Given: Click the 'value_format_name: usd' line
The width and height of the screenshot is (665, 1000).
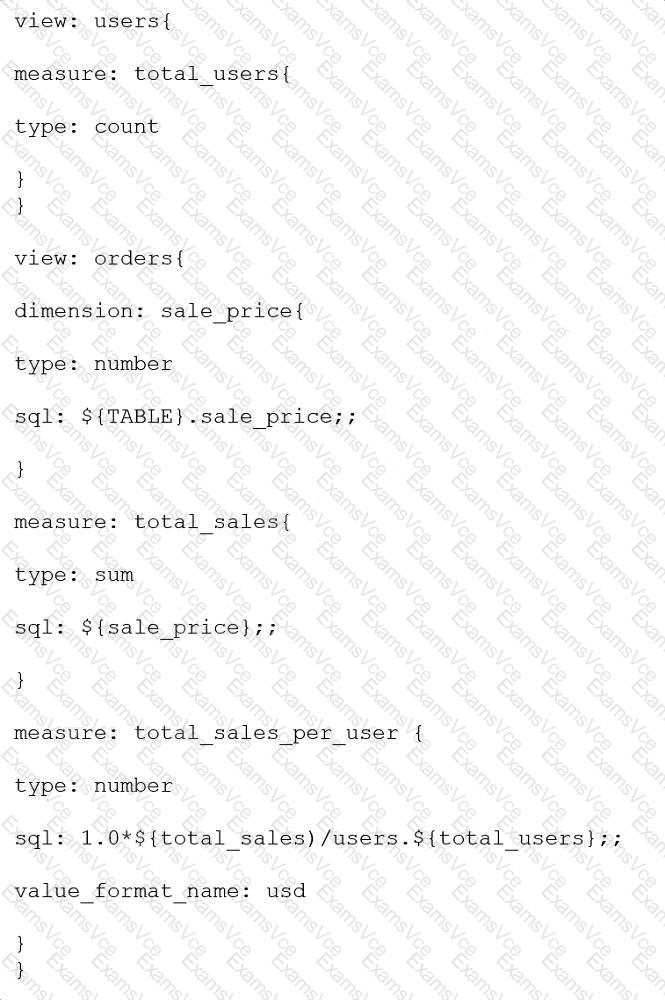Looking at the screenshot, I should tap(159, 891).
